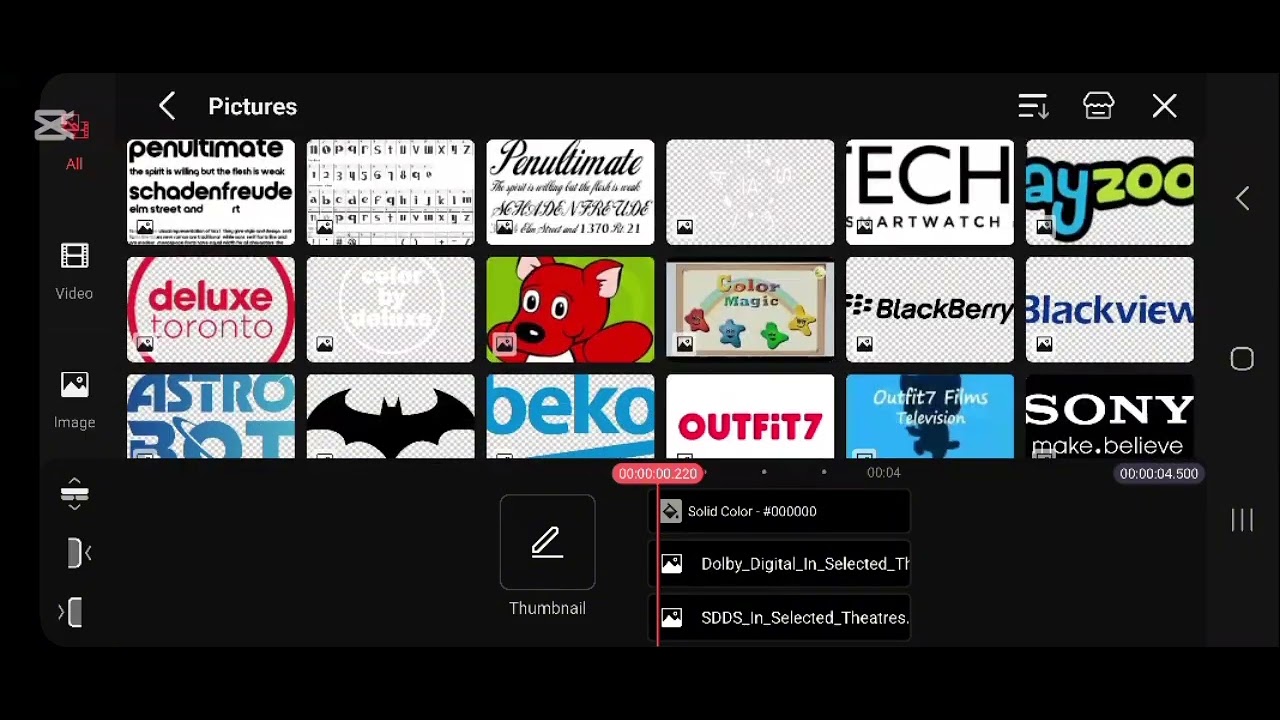The image size is (1280, 720).
Task: Click the jump-to-start icon beside the timeline
Action: point(78,553)
